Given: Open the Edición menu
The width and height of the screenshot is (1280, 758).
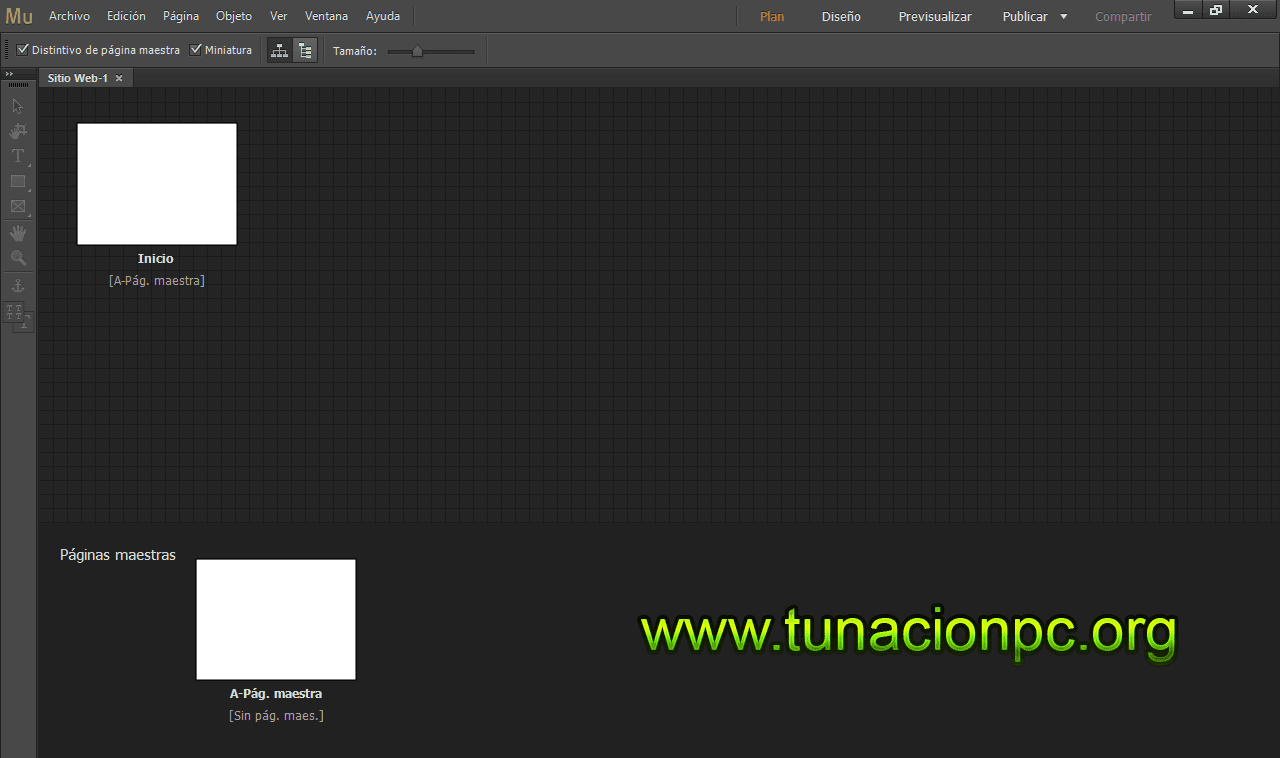Looking at the screenshot, I should pyautogui.click(x=126, y=16).
